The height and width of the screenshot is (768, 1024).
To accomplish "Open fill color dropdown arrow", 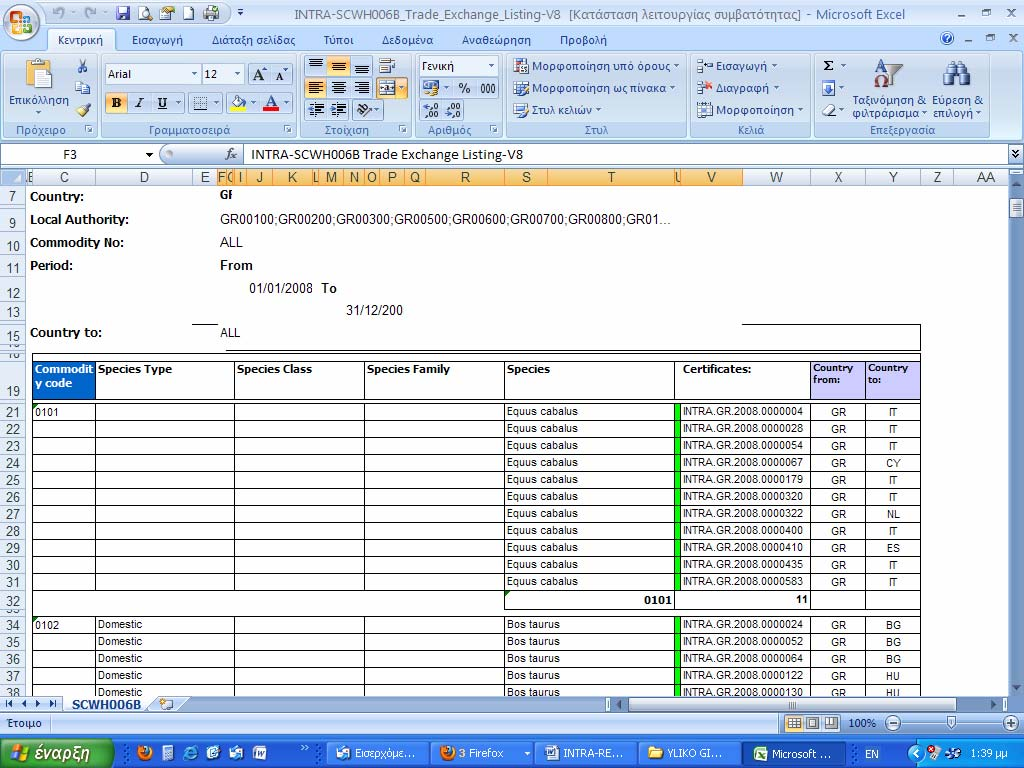I will tap(253, 103).
